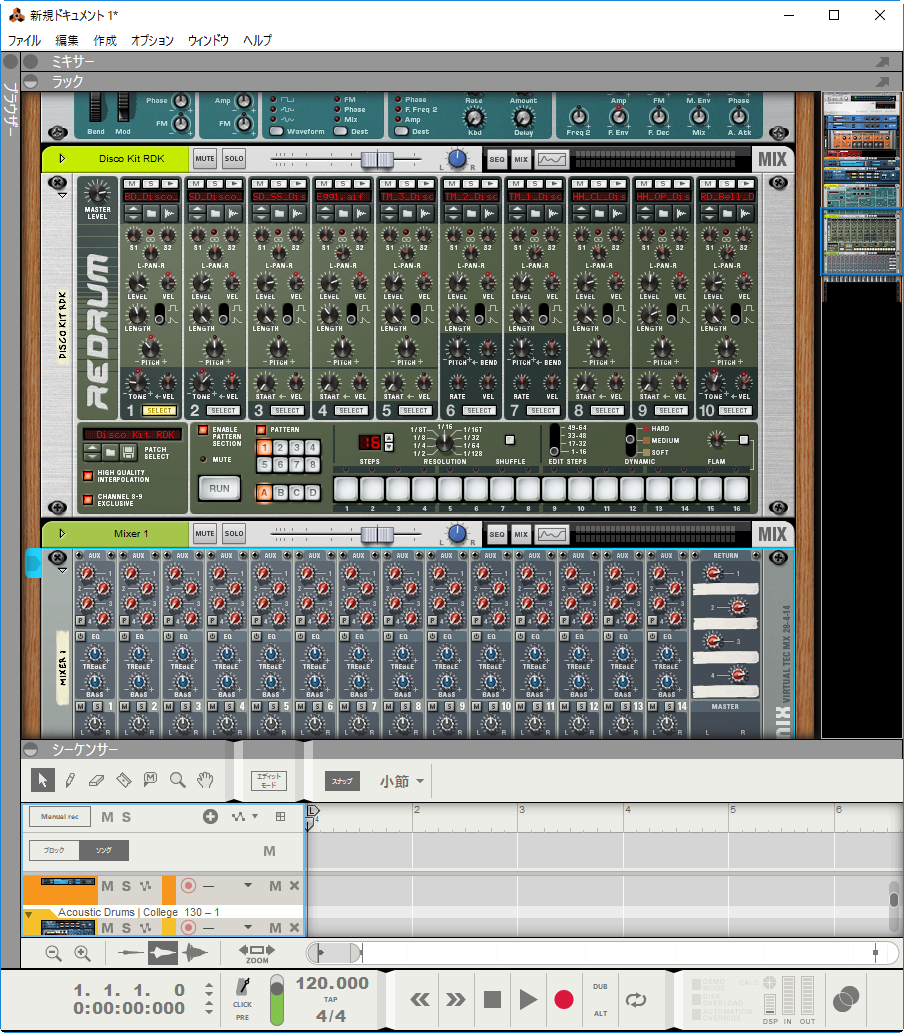Mute the Mixer 1 device
The image size is (904, 1033).
coord(204,534)
